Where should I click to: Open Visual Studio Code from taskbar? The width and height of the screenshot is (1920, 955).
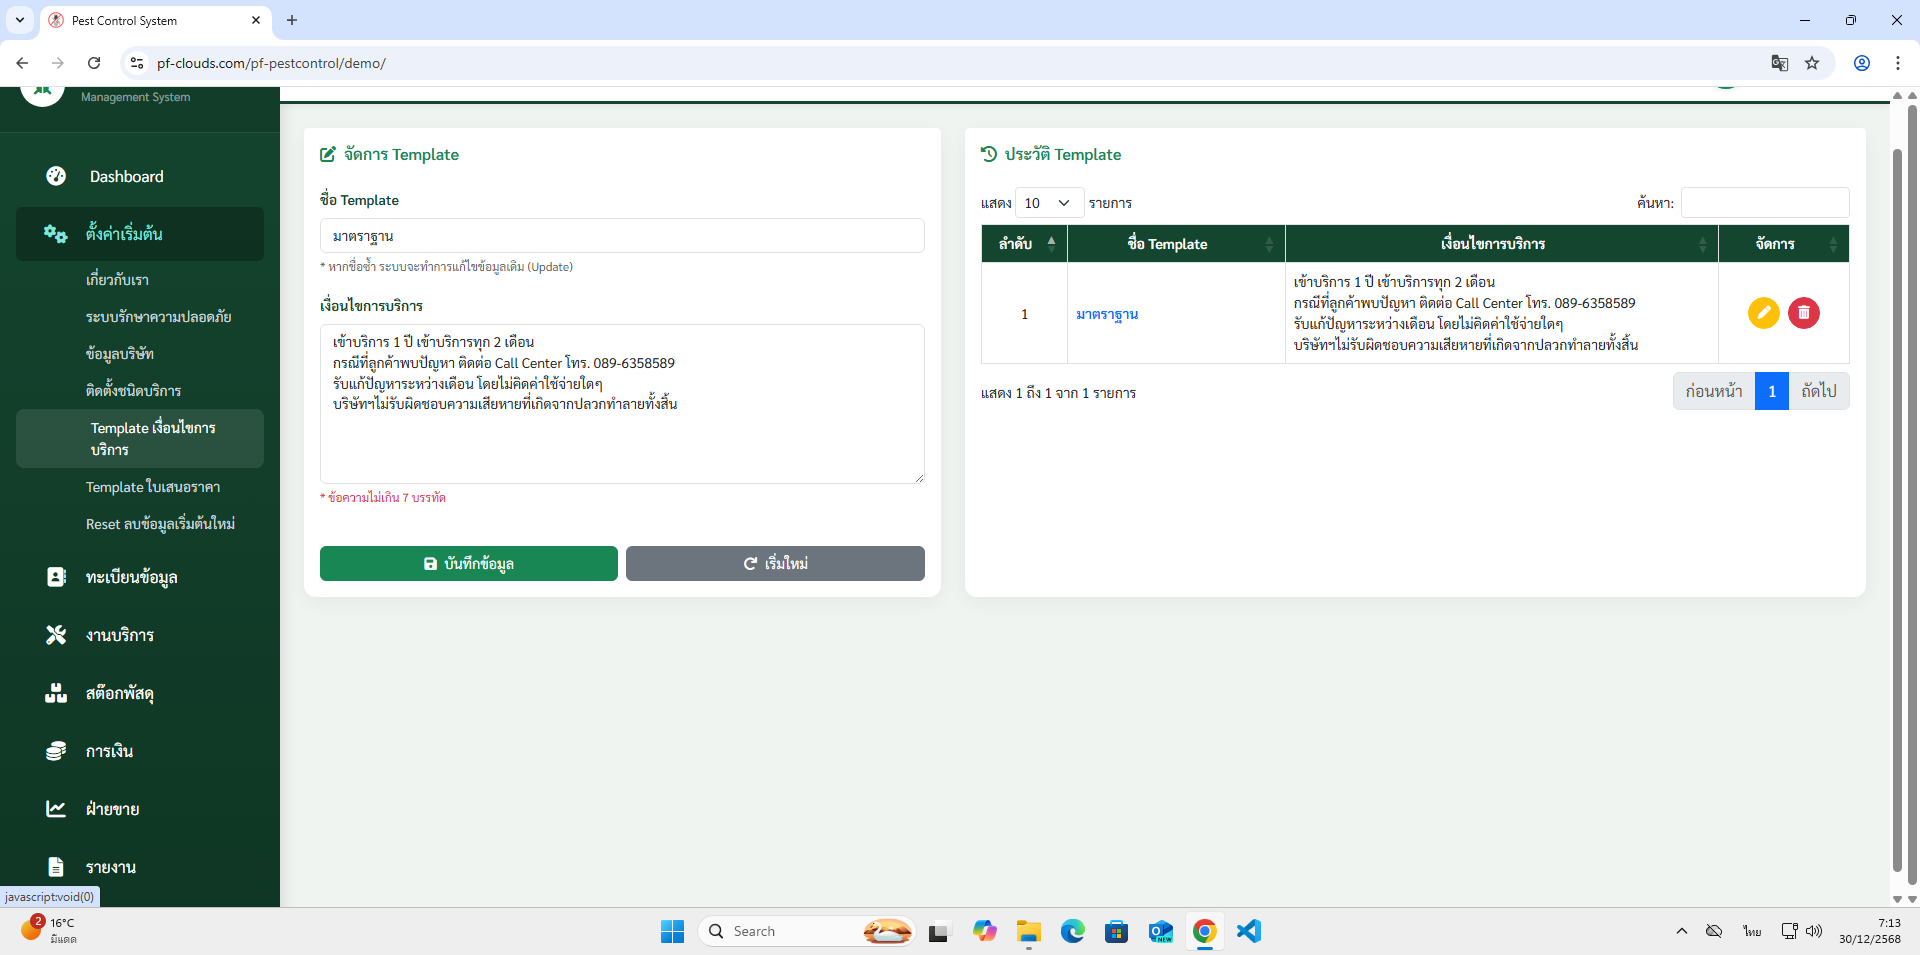click(1248, 931)
